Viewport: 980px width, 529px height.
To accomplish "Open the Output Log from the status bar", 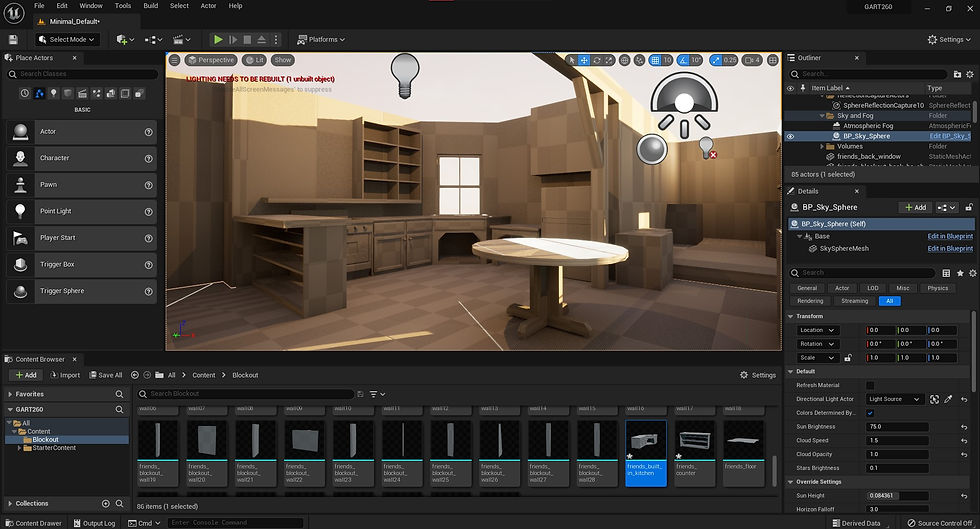I will [x=94, y=523].
